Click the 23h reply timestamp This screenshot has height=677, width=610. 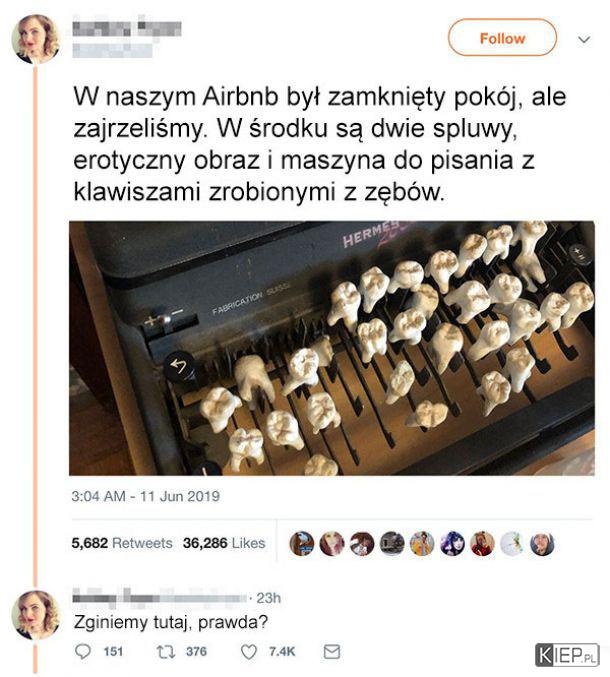click(269, 598)
